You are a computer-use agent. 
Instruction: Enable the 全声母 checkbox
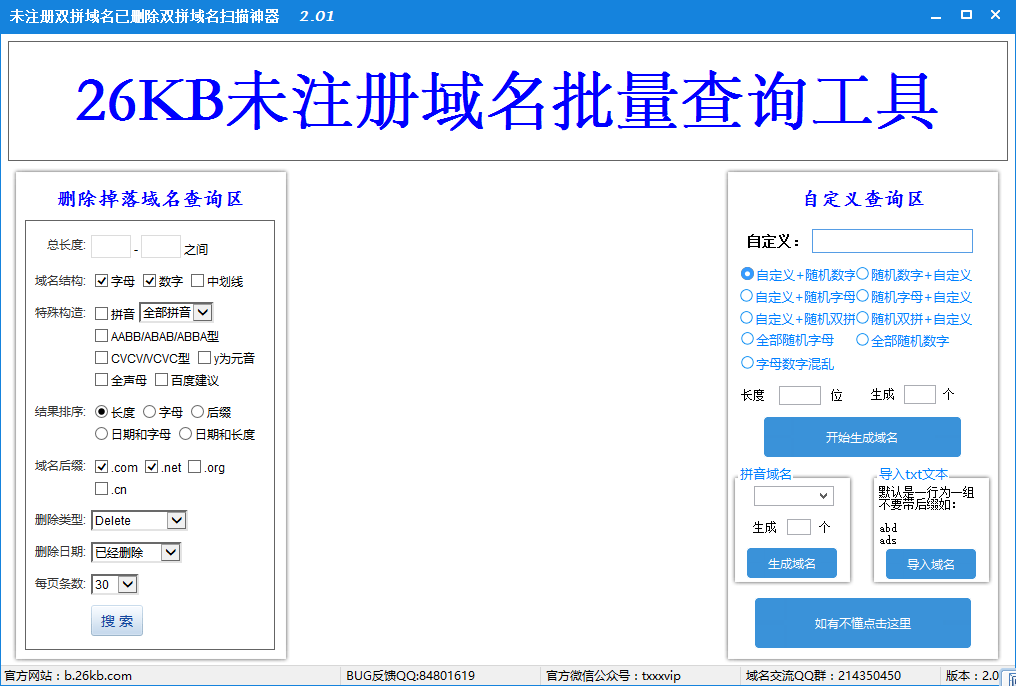(101, 380)
